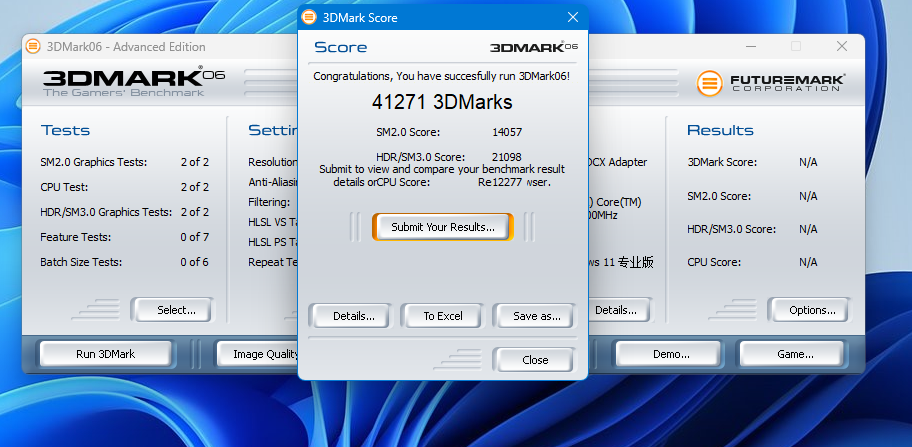Export the results To Excel
This screenshot has height=447, width=912.
[x=443, y=316]
